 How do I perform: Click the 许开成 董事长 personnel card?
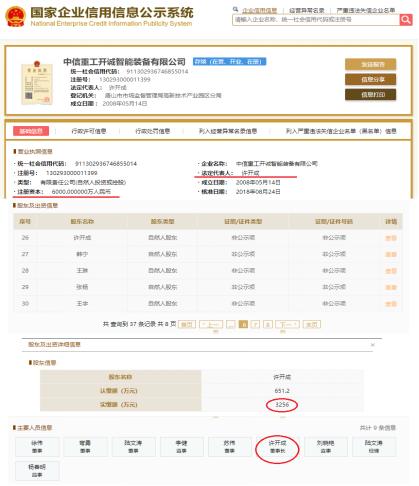point(277,447)
